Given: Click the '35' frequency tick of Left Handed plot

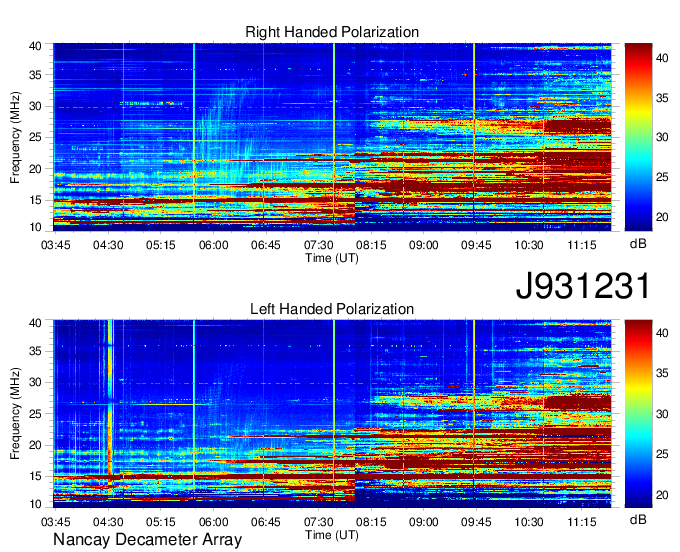Looking at the screenshot, I should click(x=35, y=351).
